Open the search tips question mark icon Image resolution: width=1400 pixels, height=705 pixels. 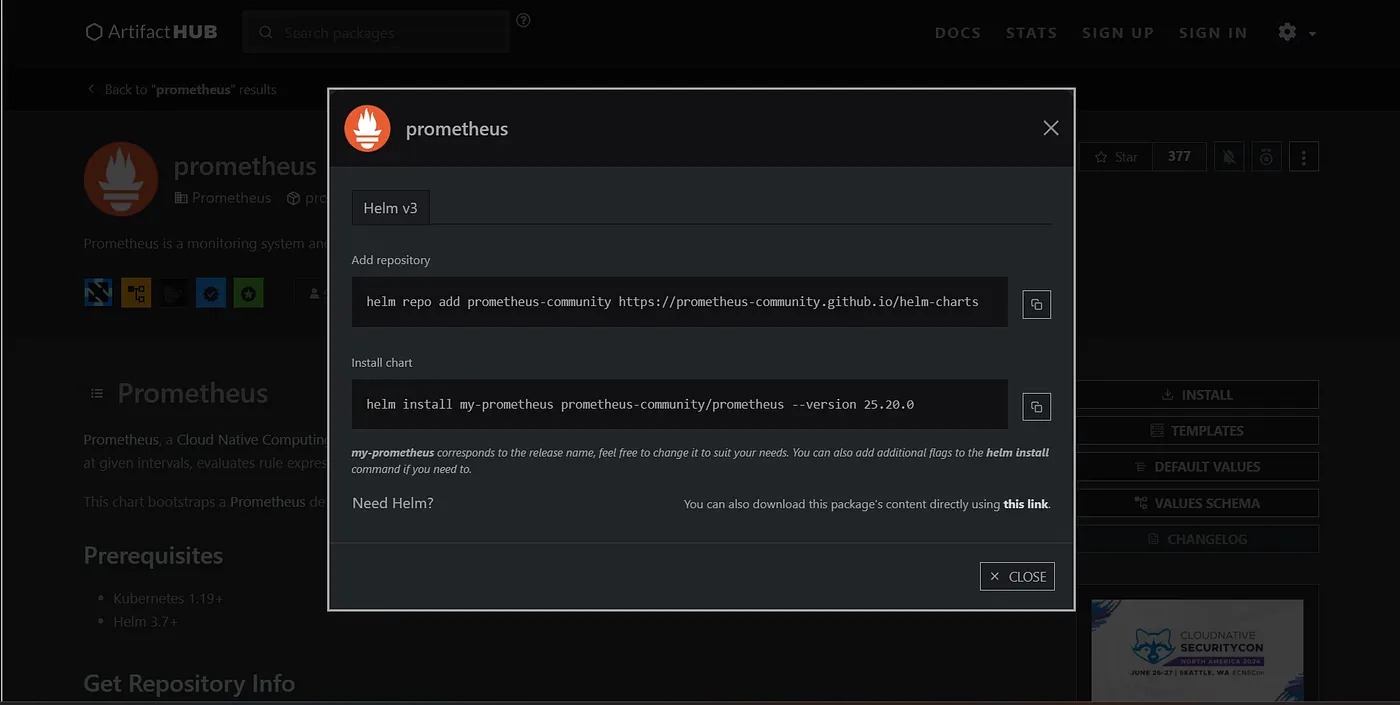[x=523, y=20]
